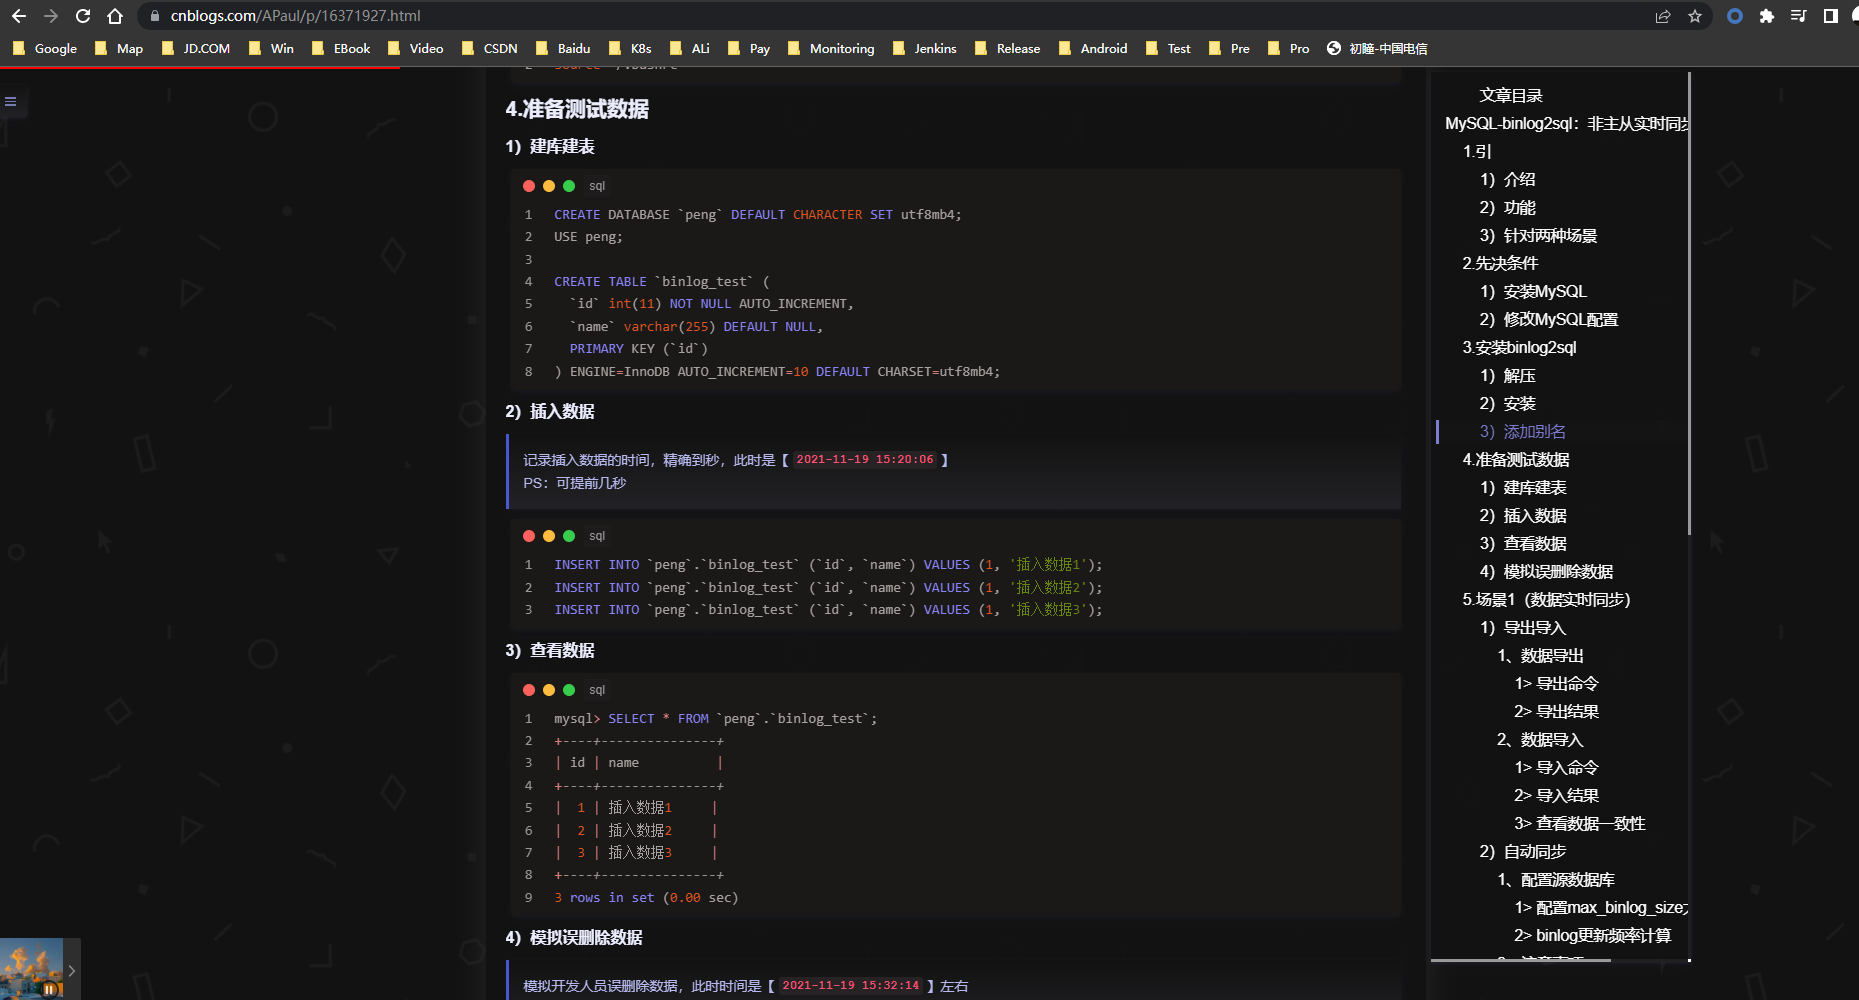Open the Test bookmark folder
The image size is (1859, 1000).
pyautogui.click(x=1168, y=48)
